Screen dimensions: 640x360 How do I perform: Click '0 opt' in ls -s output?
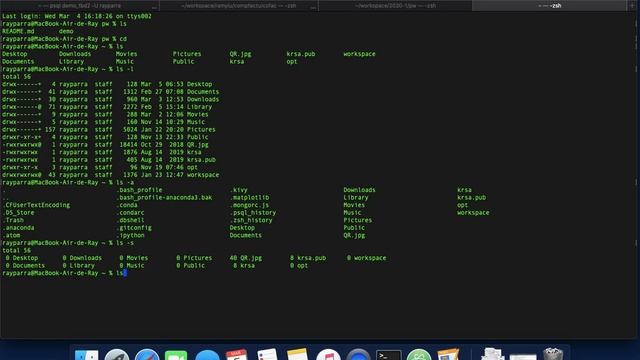coord(299,266)
